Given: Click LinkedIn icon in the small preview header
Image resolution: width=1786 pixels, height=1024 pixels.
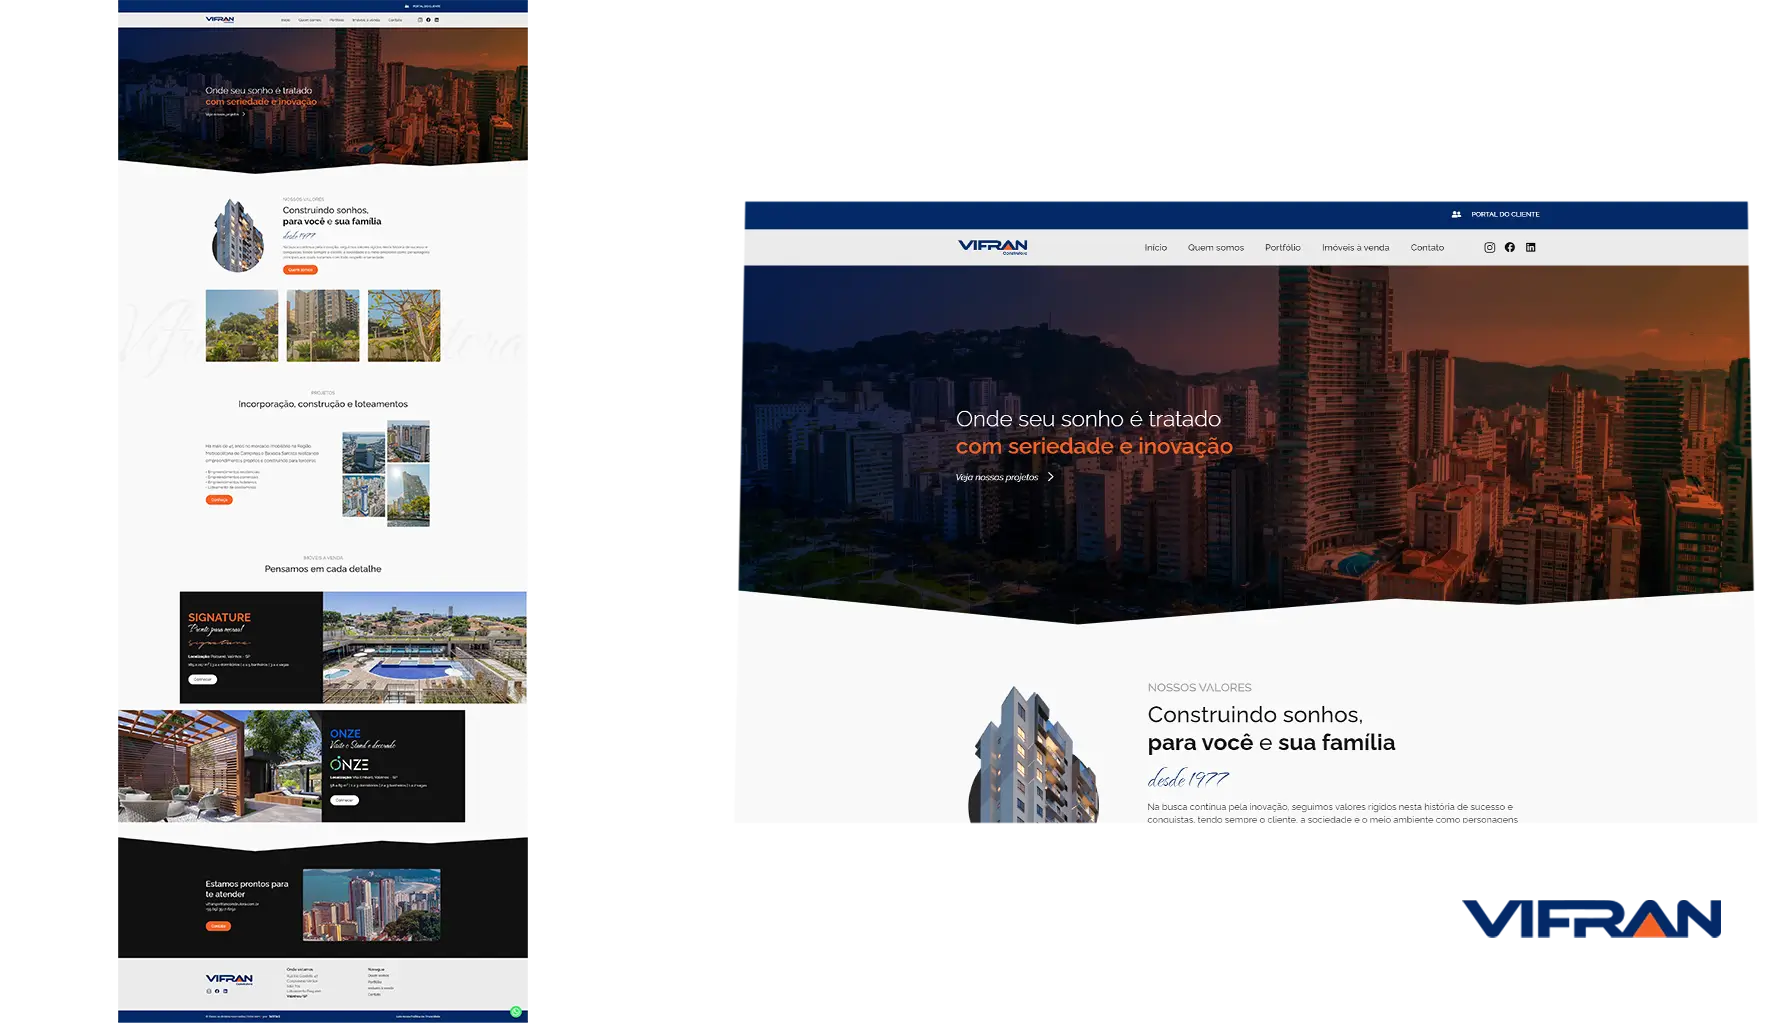Looking at the screenshot, I should pos(436,20).
